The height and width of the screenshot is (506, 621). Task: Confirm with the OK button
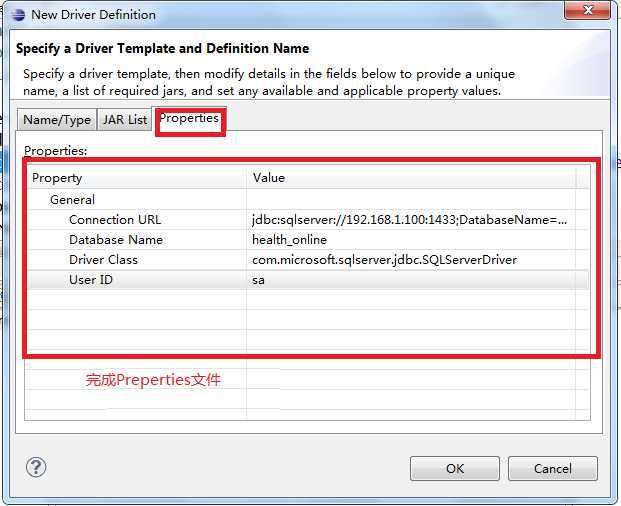[x=455, y=468]
